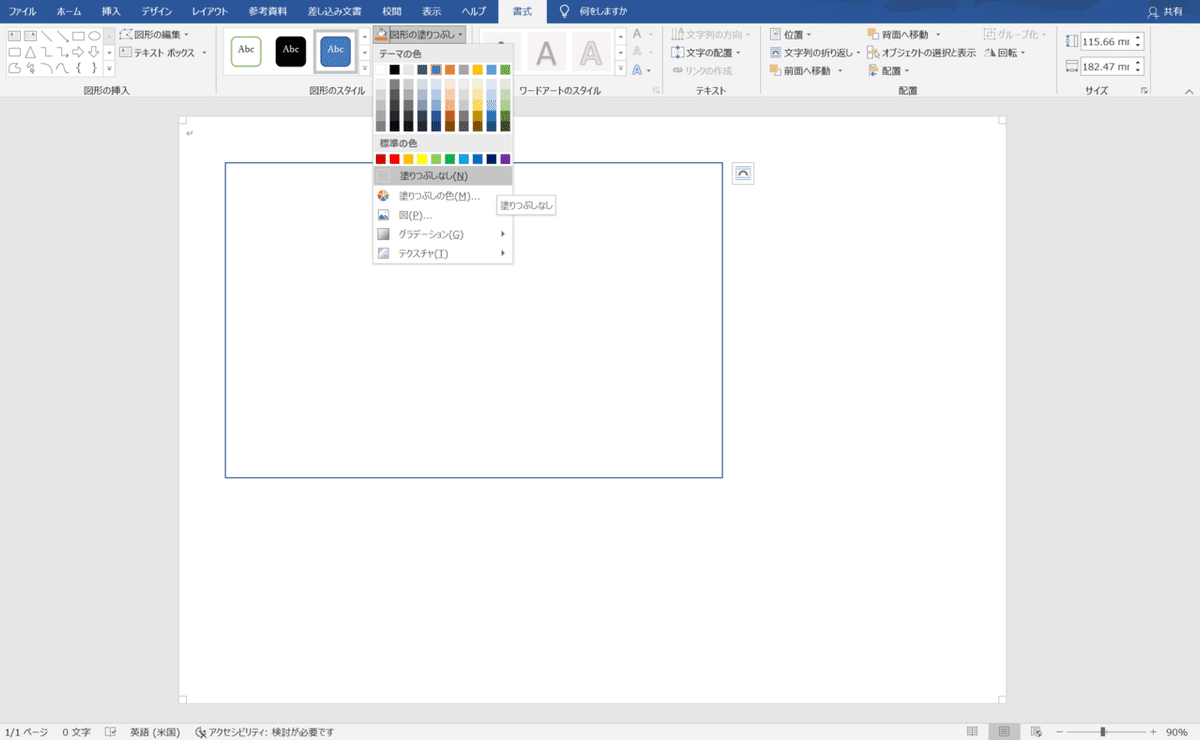The width and height of the screenshot is (1200, 740).
Task: Click the 英語 (米国) language indicator
Action: coord(156,732)
